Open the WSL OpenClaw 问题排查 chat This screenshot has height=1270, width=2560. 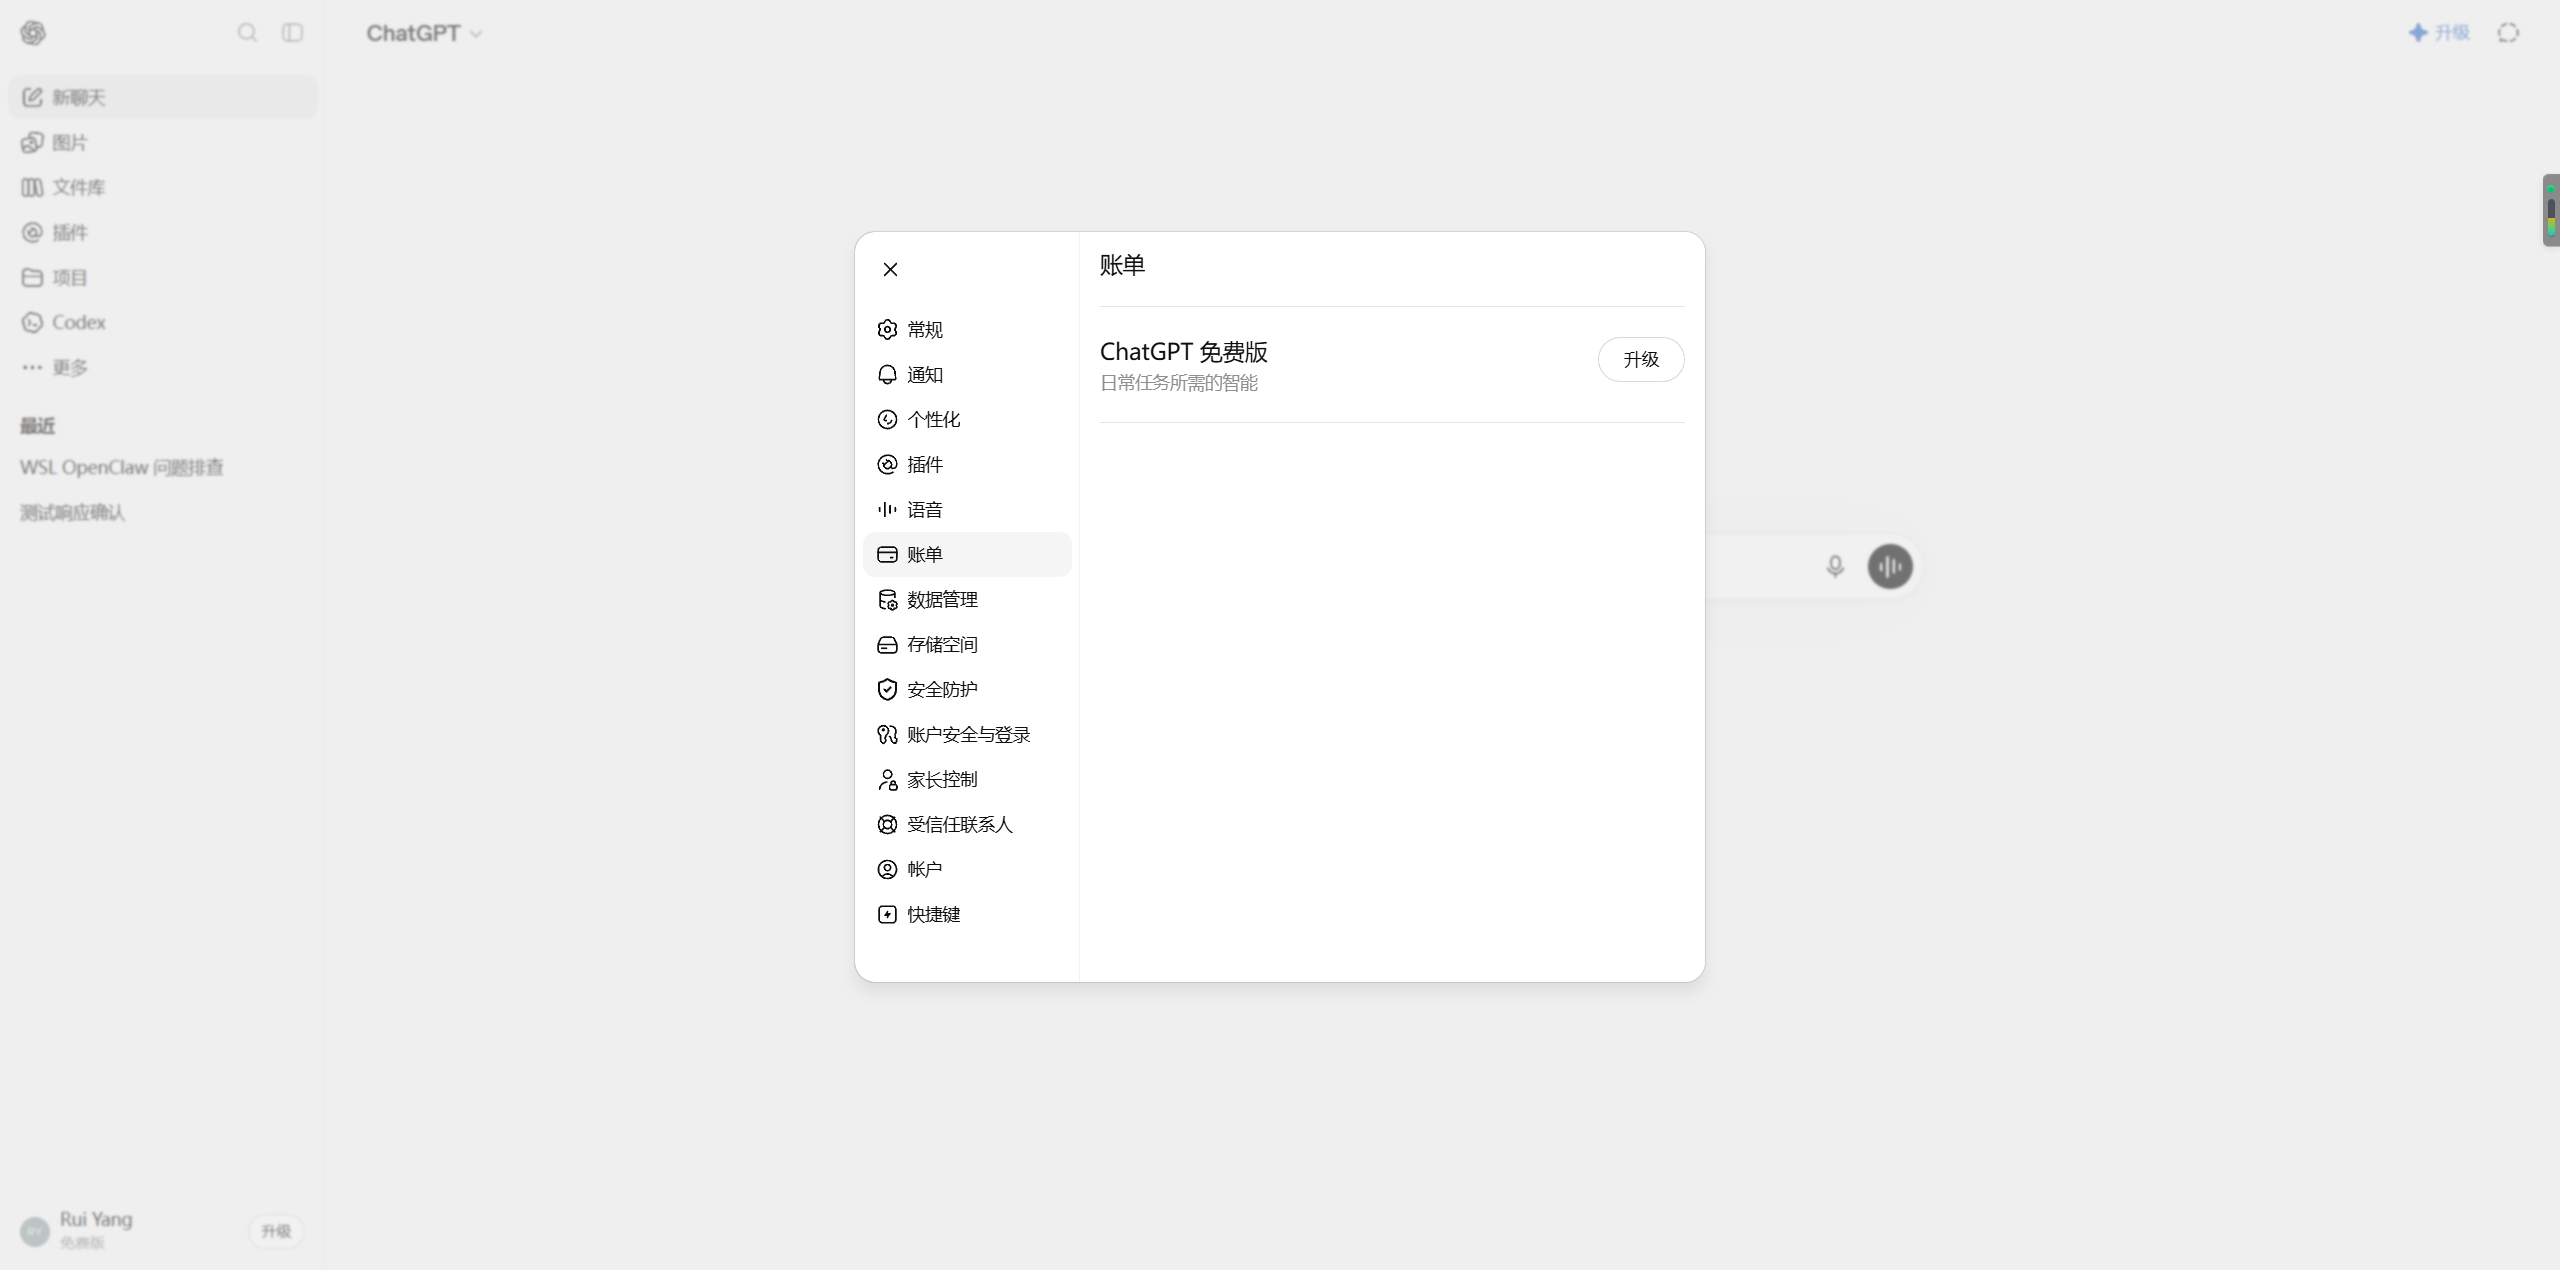[x=163, y=468]
